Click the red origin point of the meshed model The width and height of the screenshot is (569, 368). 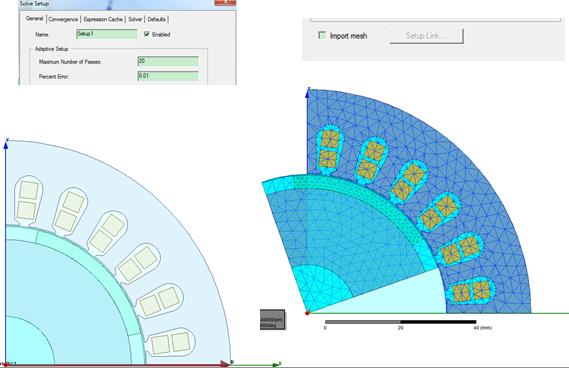tap(307, 313)
